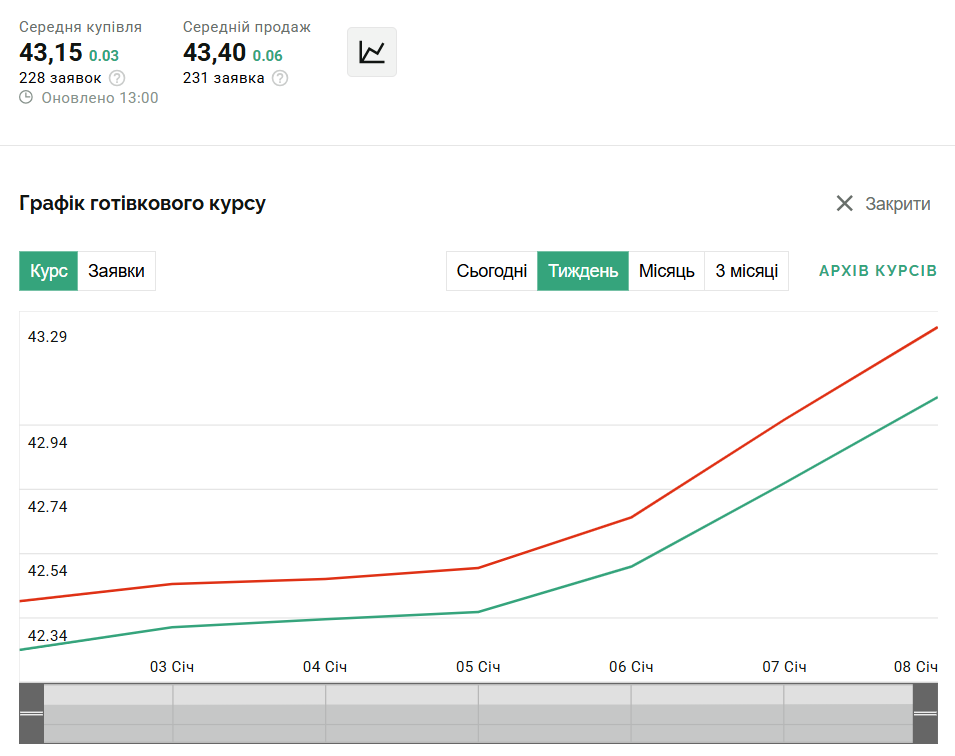Image resolution: width=955 pixels, height=756 pixels.
Task: Click the green line at 05 Січ
Action: (478, 611)
